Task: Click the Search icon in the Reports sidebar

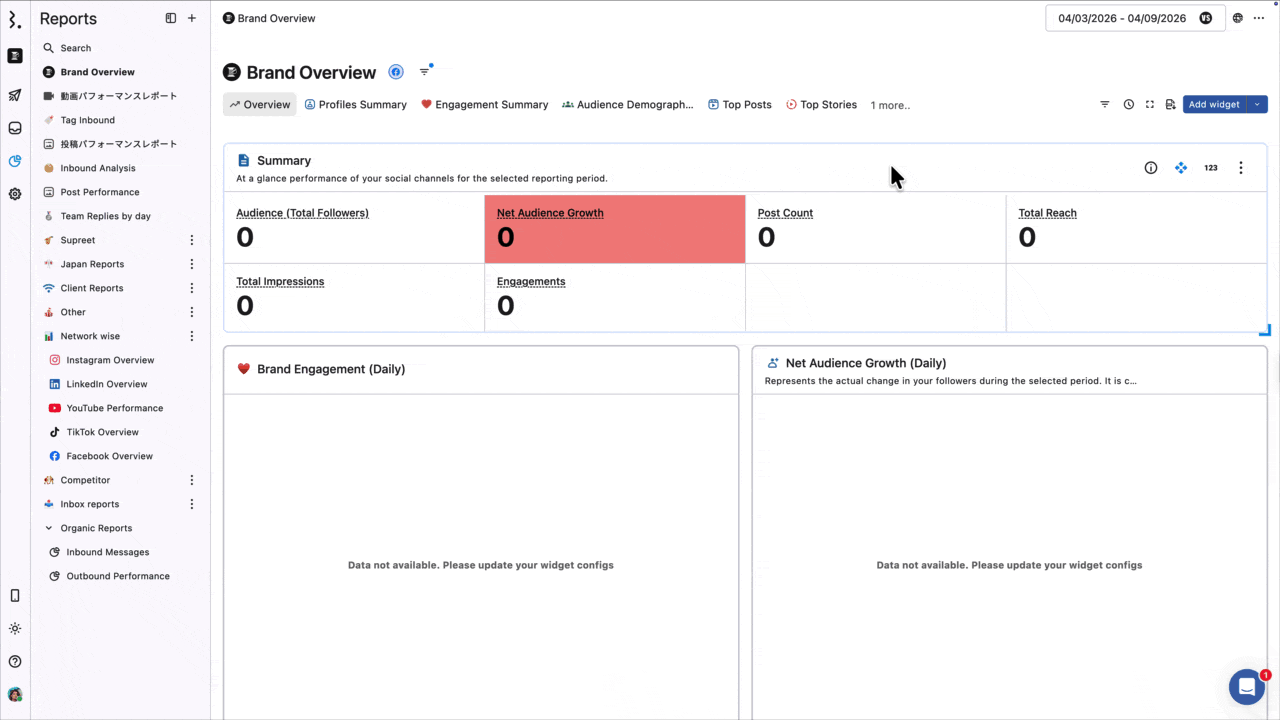Action: pyautogui.click(x=47, y=47)
